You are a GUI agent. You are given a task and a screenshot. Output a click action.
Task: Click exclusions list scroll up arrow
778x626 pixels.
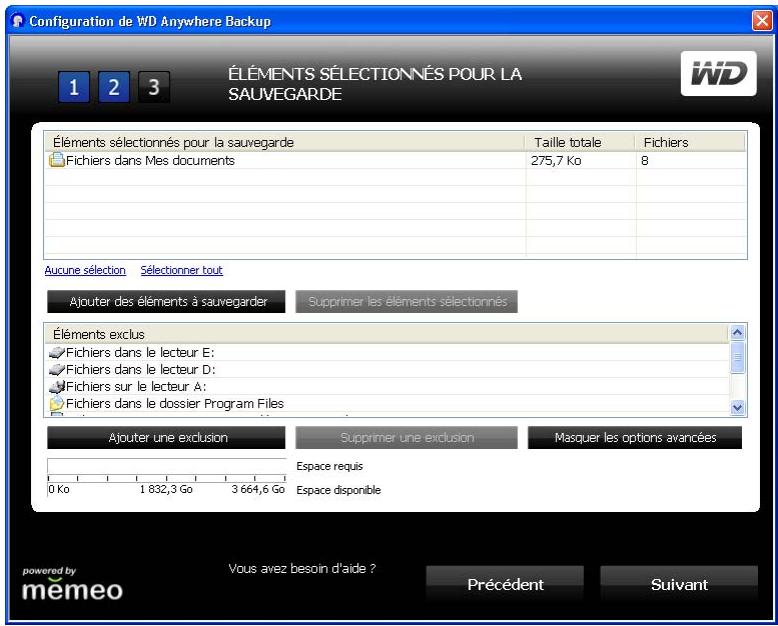pos(737,332)
